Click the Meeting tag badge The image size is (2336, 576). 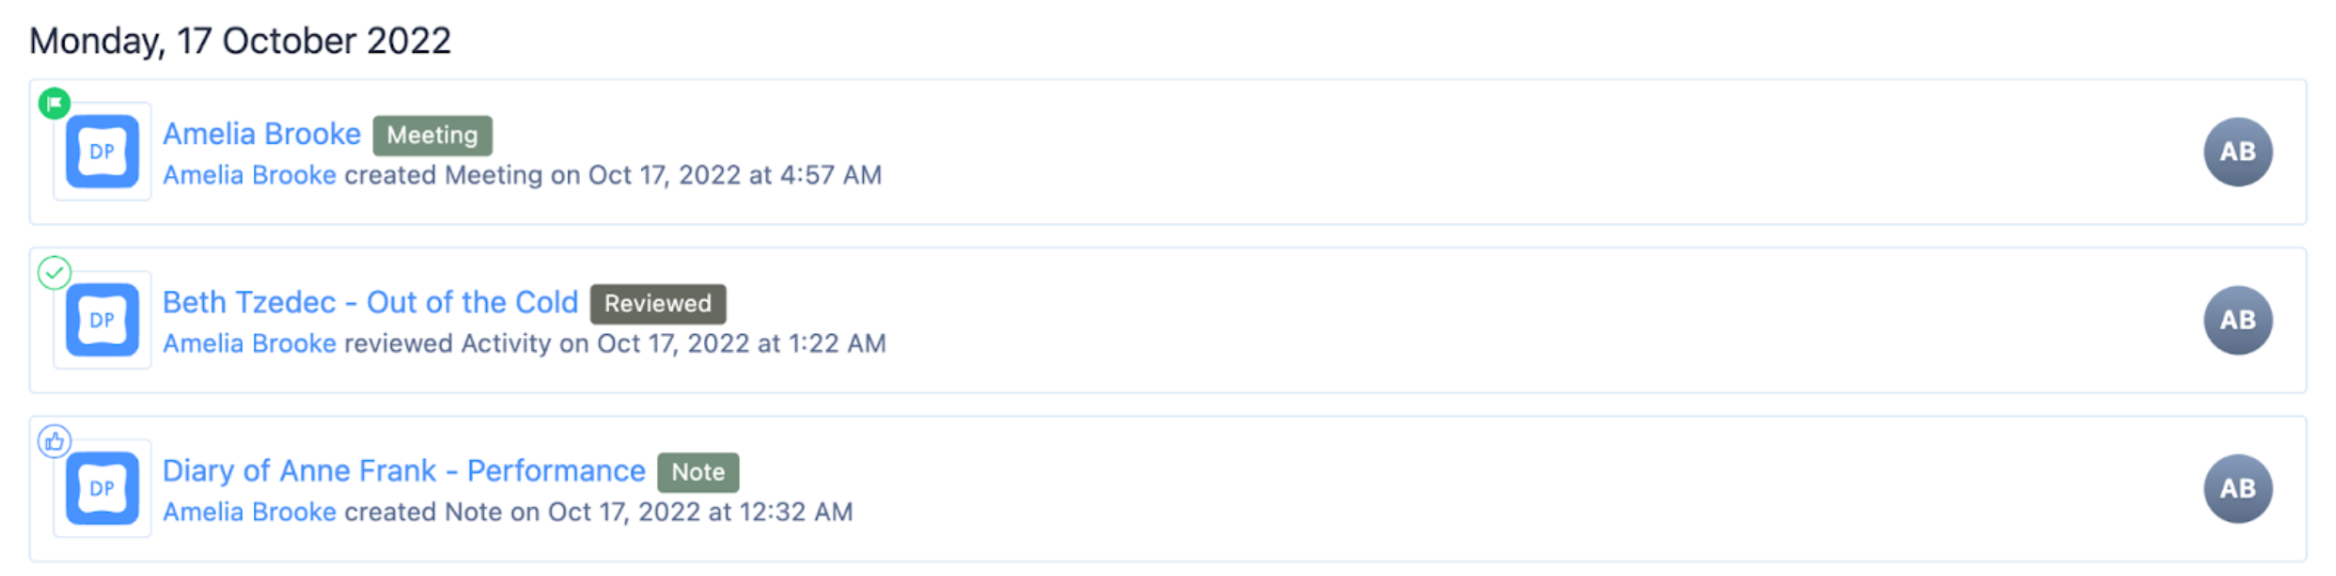click(x=432, y=135)
